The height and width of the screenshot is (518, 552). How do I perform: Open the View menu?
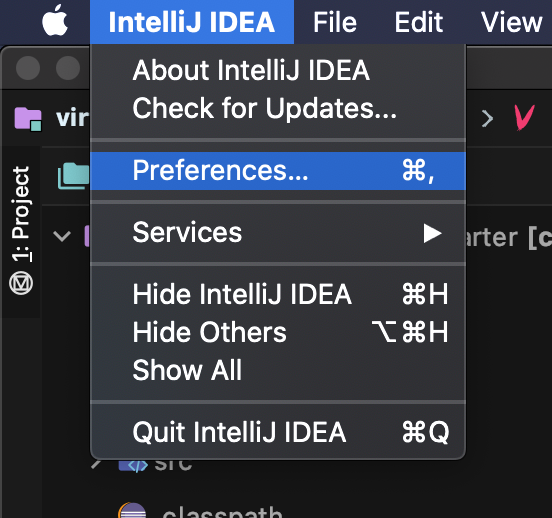[512, 22]
